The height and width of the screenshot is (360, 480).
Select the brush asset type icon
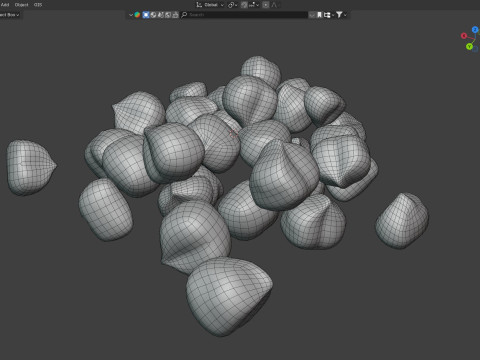click(175, 15)
